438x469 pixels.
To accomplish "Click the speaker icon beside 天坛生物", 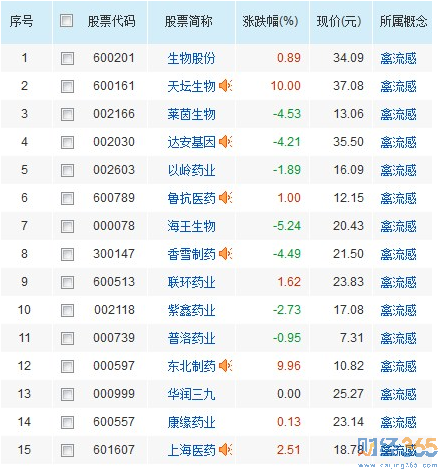I will click(226, 86).
